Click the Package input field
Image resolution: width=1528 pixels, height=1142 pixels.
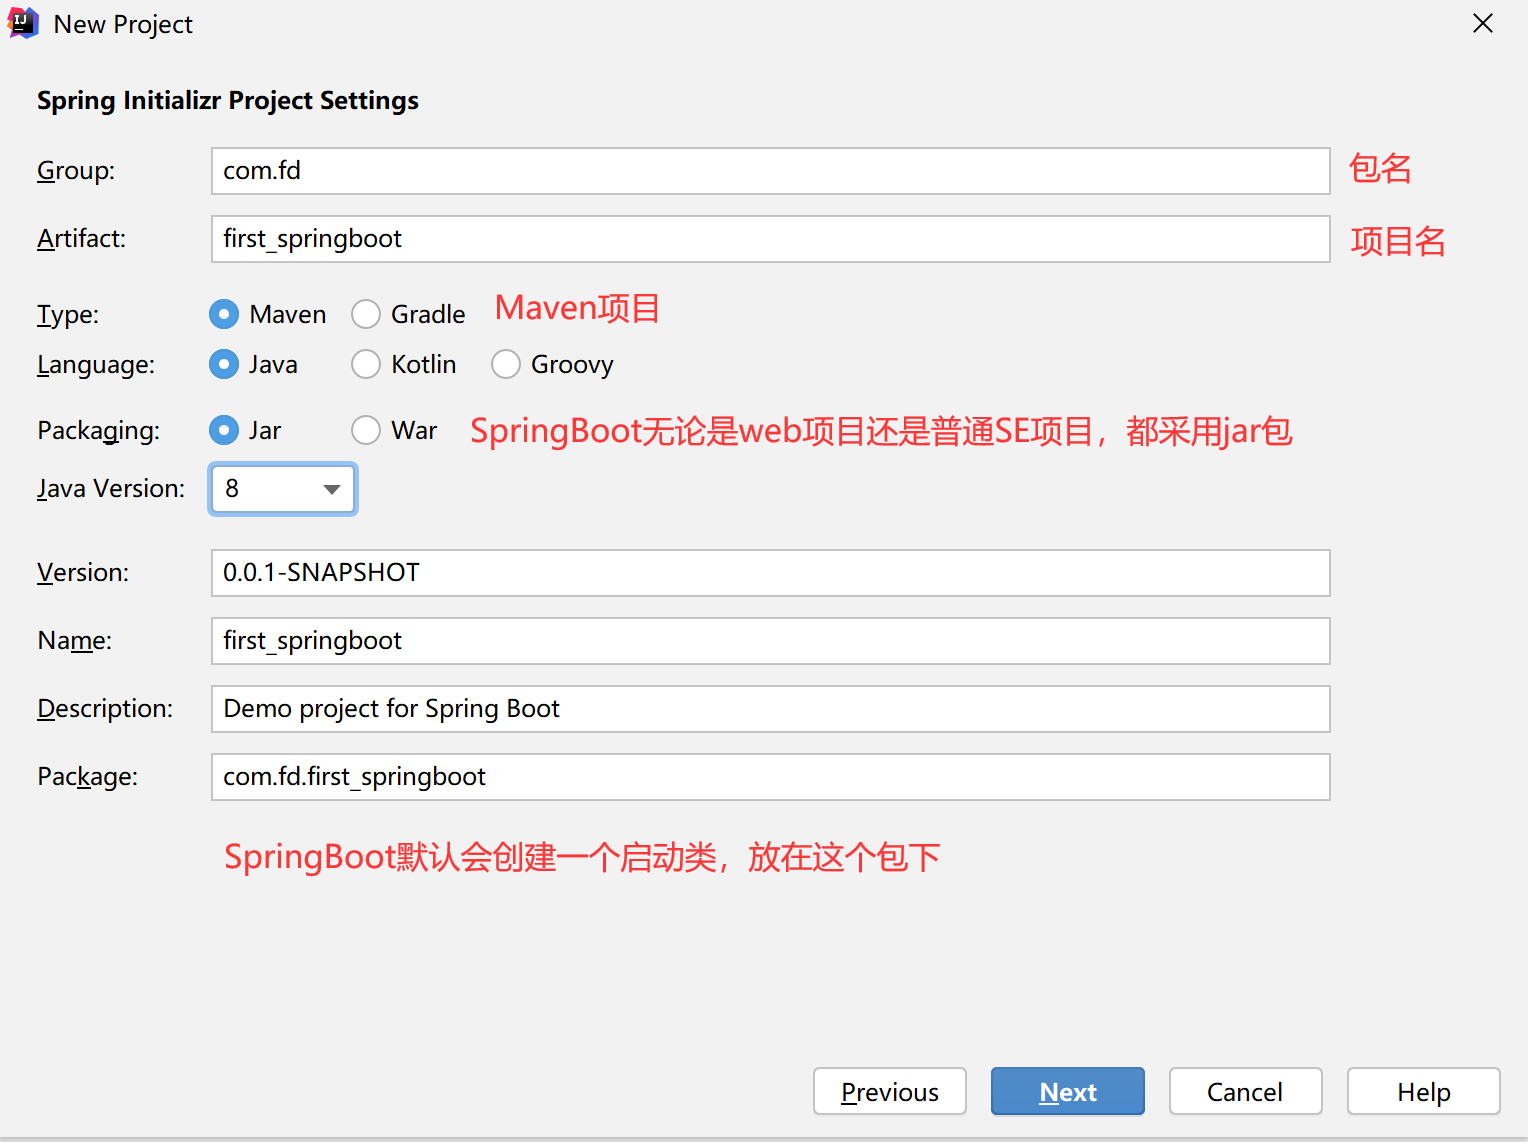pos(770,777)
